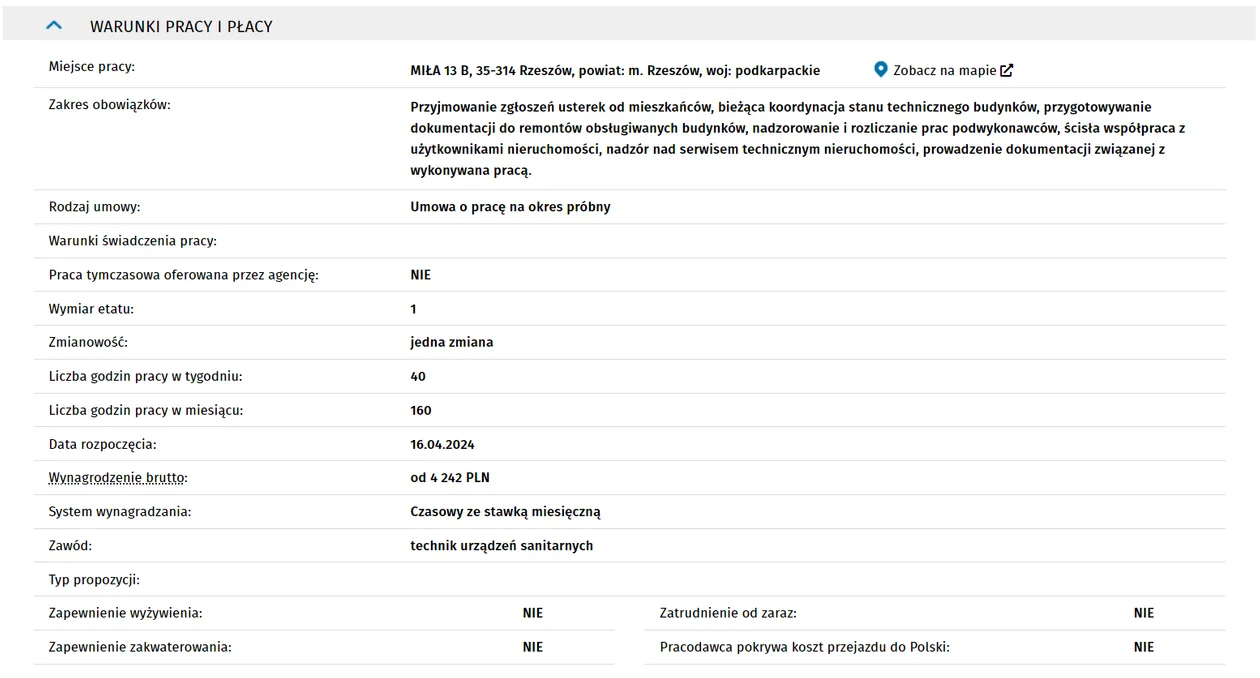Screen dimensions: 1260x678
Task: Click the external link icon after Zobacz na mapie
Action: tap(1007, 70)
